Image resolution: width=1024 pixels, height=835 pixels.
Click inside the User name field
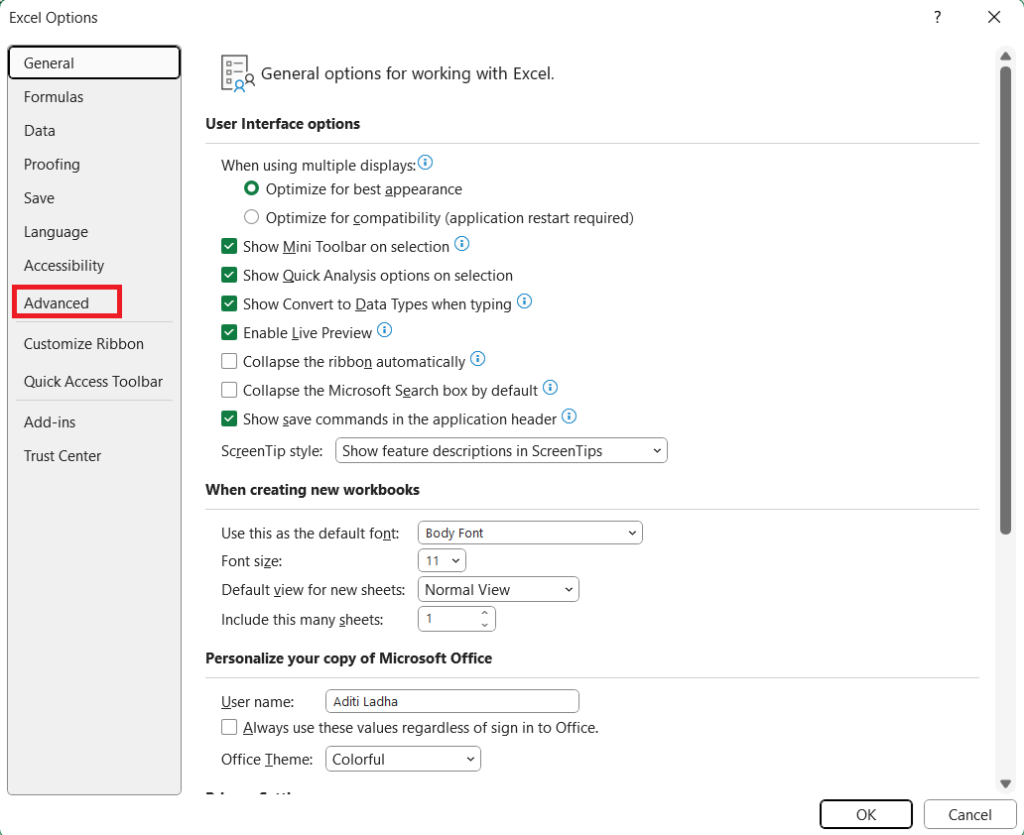[452, 700]
